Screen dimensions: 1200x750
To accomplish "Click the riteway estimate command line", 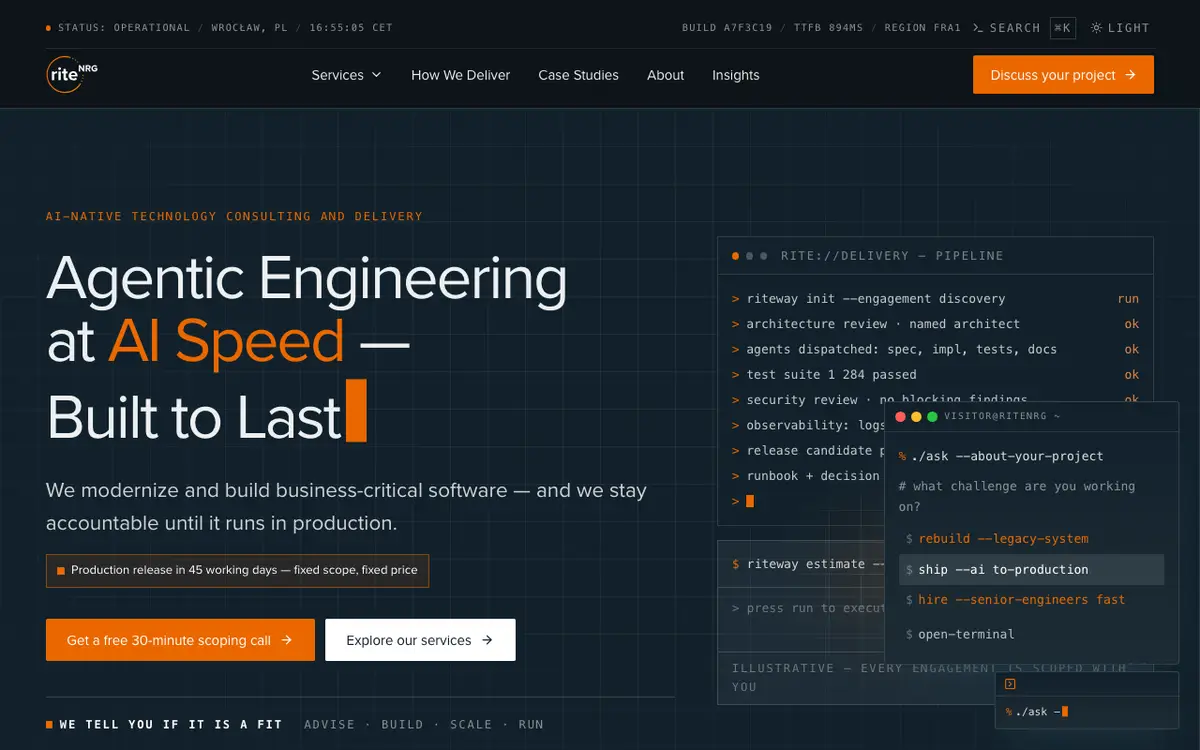I will pos(808,564).
